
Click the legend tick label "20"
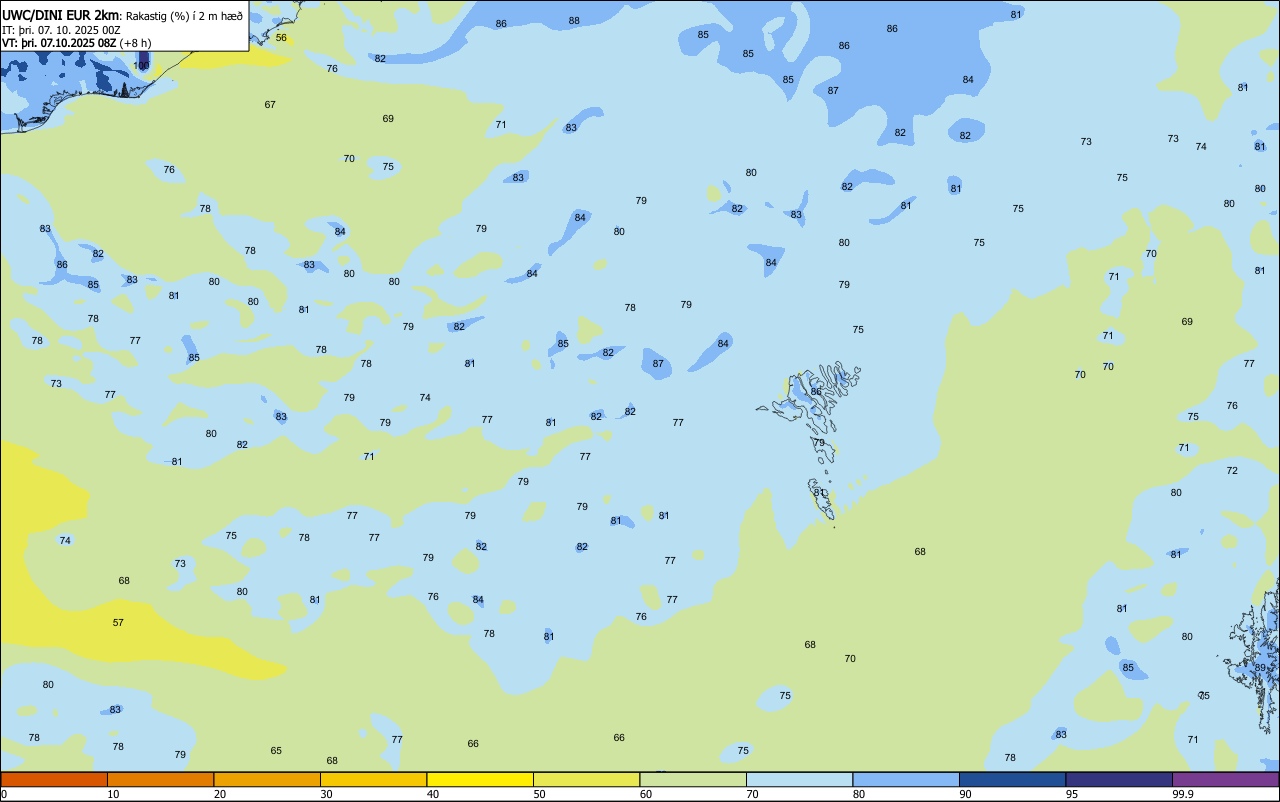[x=219, y=794]
